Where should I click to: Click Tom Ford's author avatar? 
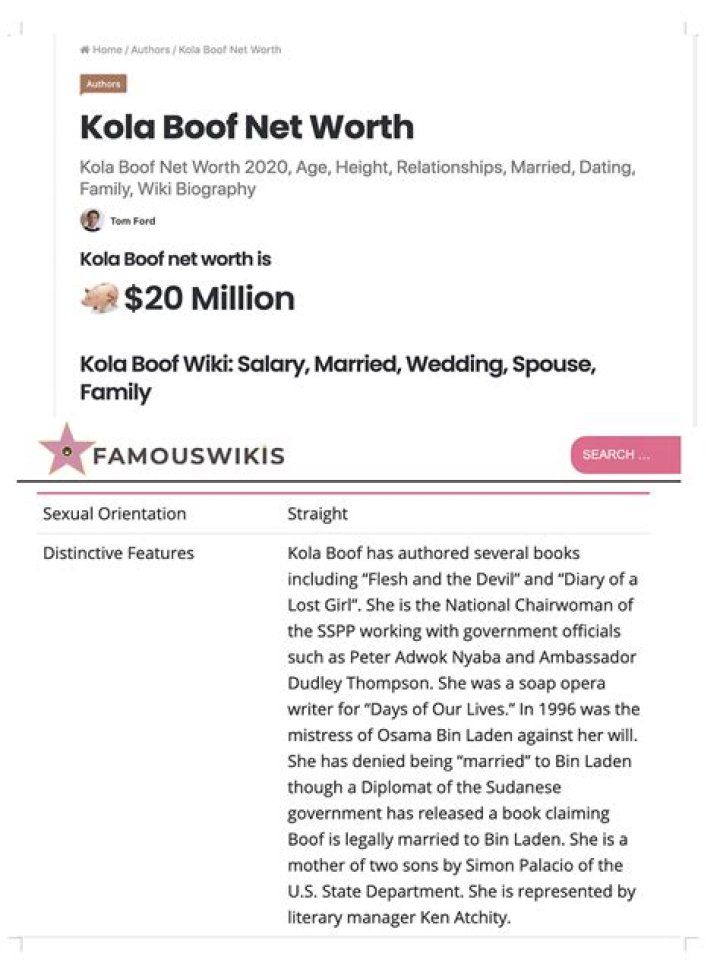(x=92, y=221)
